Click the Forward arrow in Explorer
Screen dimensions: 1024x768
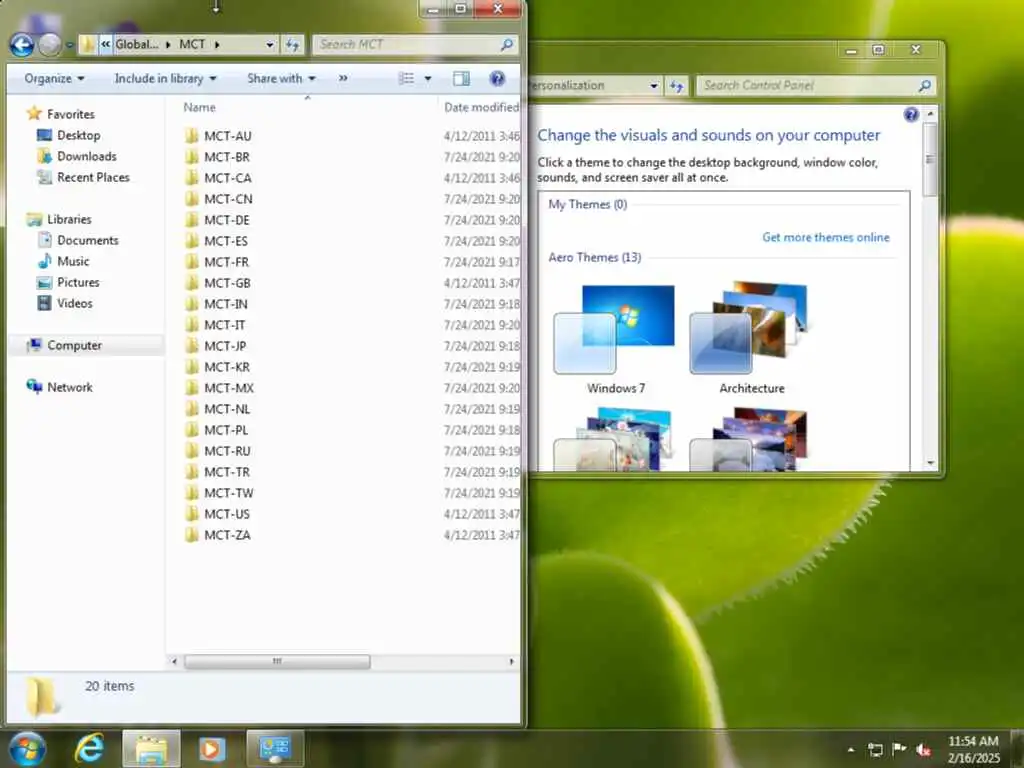(x=50, y=44)
